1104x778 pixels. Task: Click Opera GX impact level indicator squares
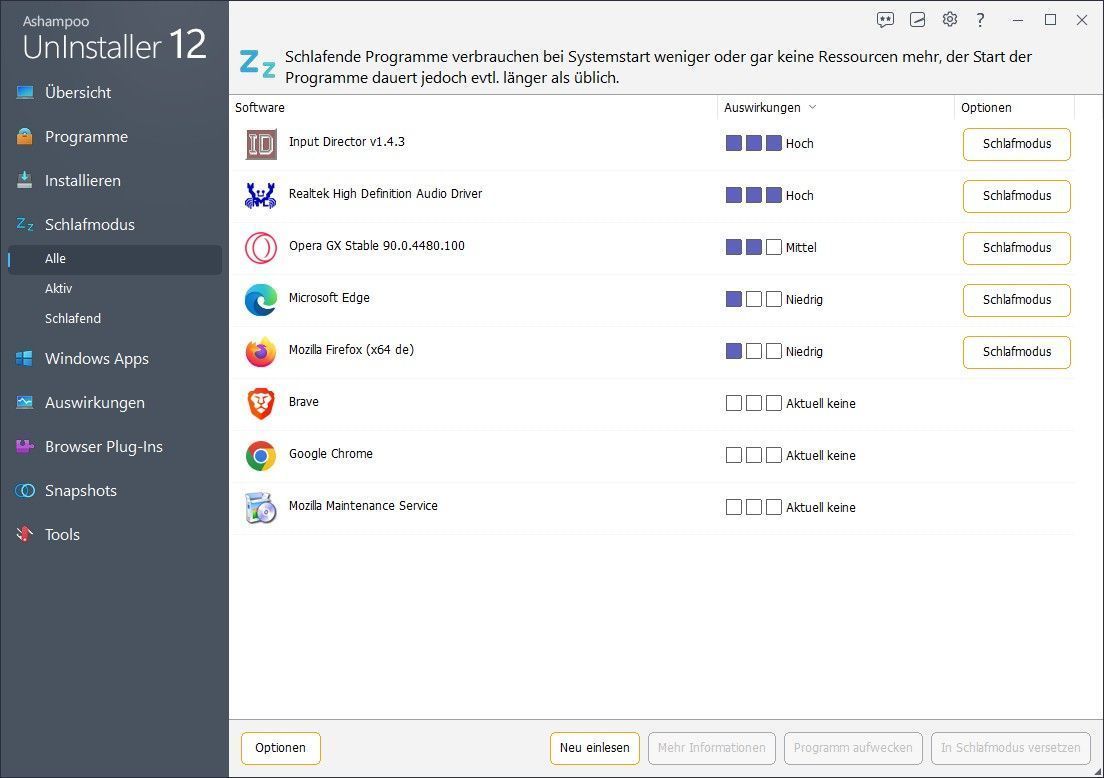click(753, 248)
